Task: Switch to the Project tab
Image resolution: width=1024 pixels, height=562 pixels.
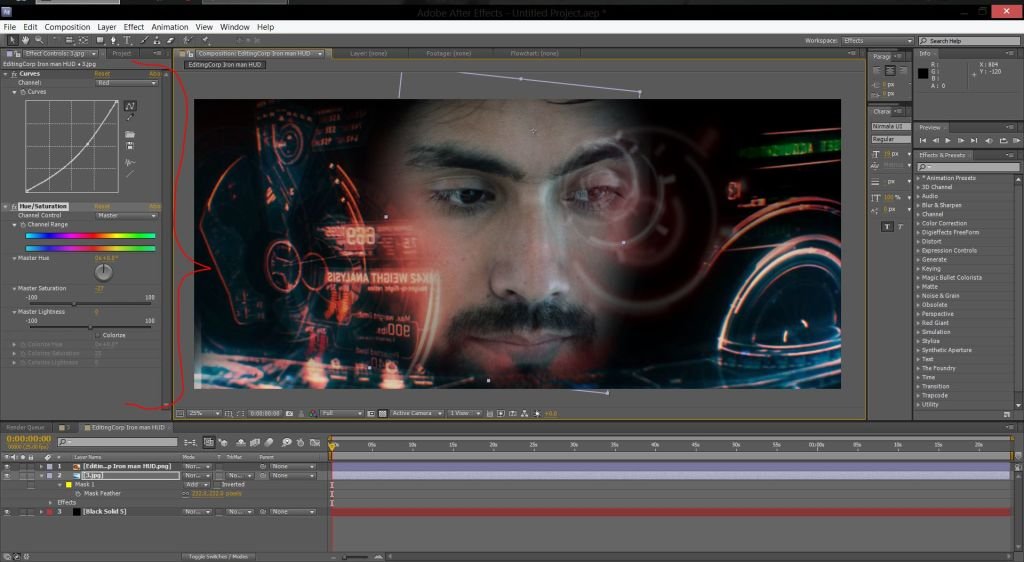Action: click(x=121, y=54)
